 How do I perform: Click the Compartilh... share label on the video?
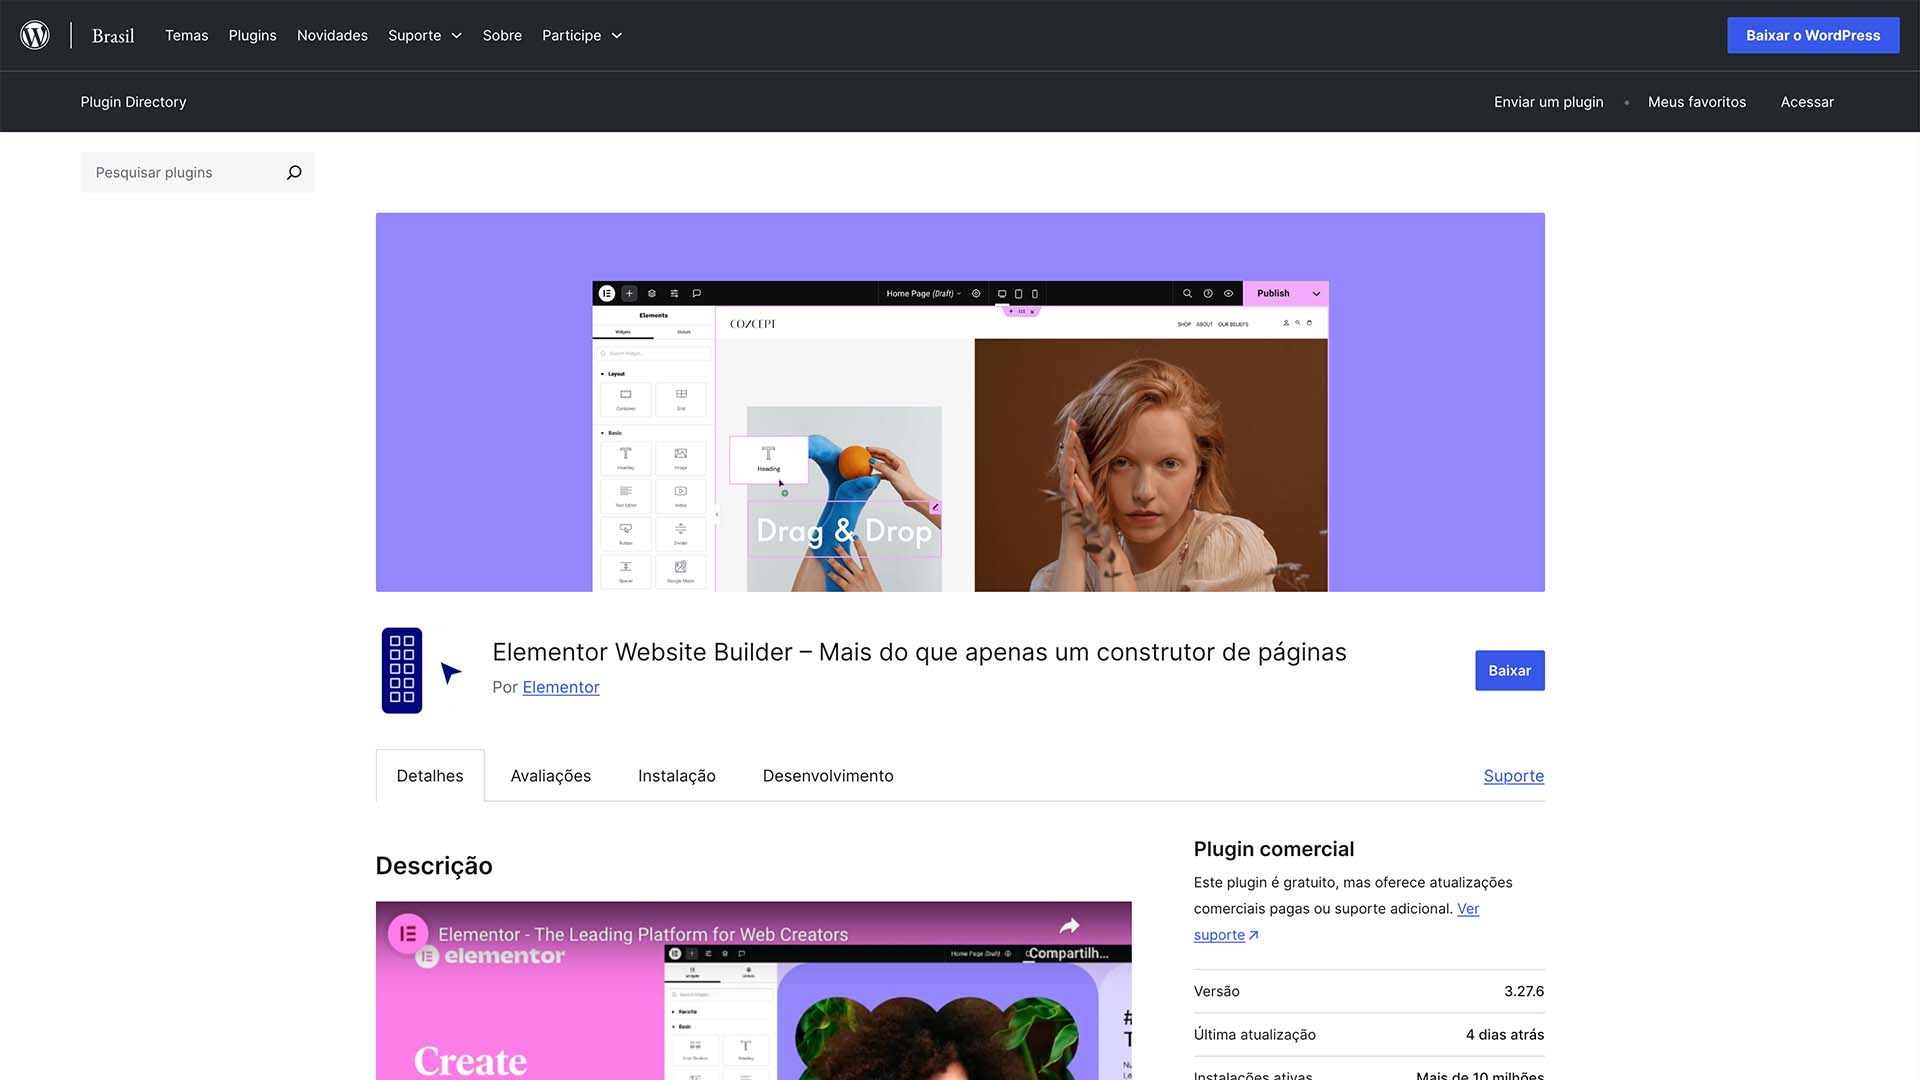pyautogui.click(x=1068, y=953)
